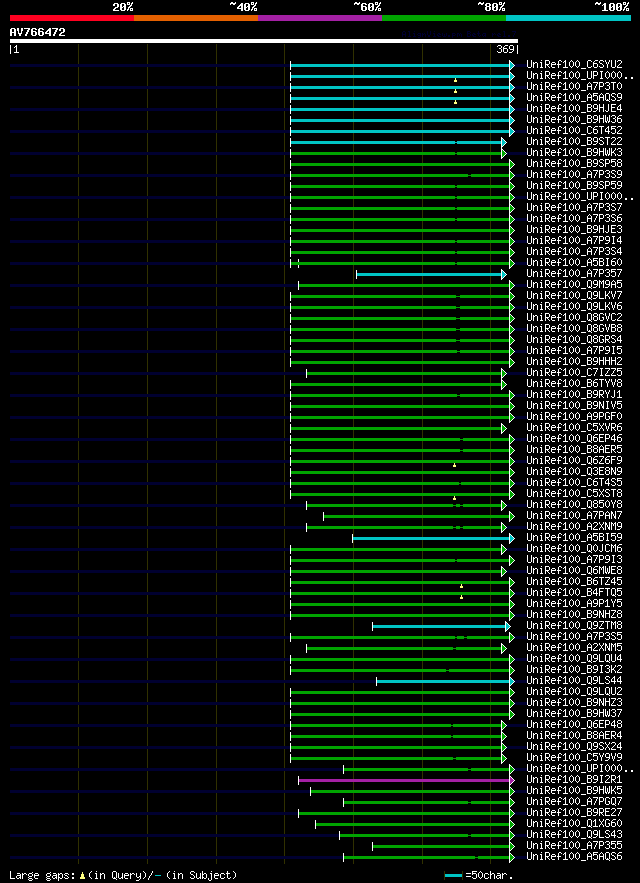Select the UniRef100_Q9M9A5 label
The image size is (640, 883).
[574, 284]
